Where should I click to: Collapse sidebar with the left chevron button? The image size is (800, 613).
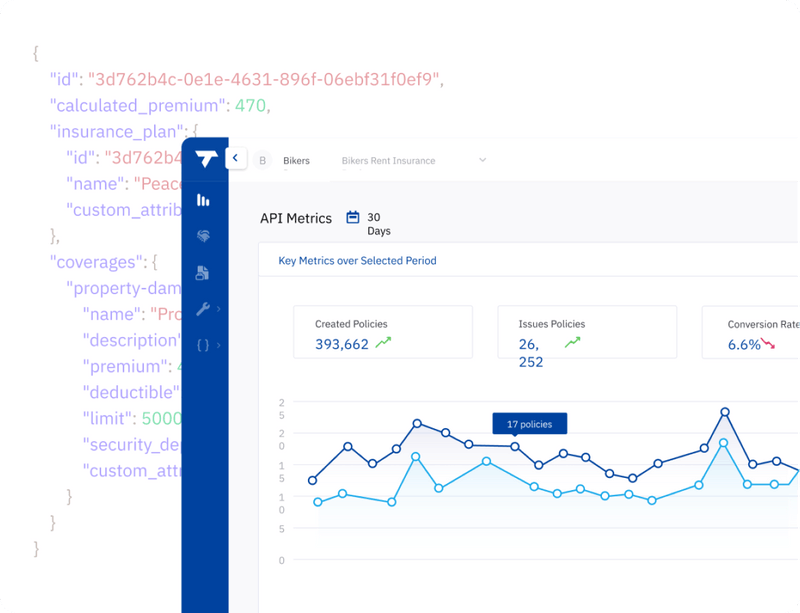pyautogui.click(x=236, y=158)
